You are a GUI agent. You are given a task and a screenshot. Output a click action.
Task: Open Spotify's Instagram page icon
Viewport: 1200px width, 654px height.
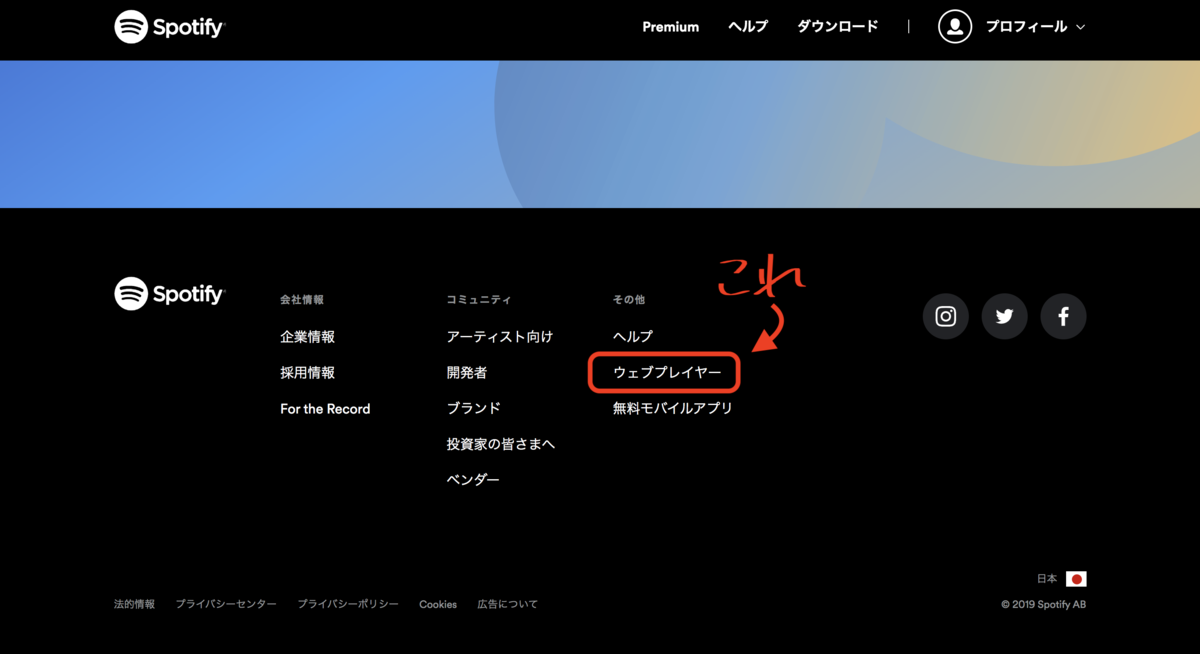(x=945, y=317)
